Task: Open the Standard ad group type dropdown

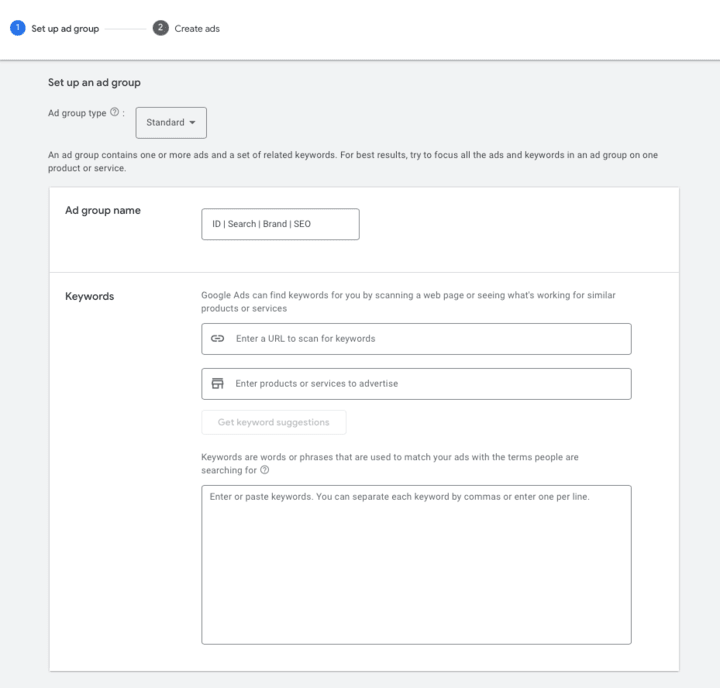Action: pos(170,123)
